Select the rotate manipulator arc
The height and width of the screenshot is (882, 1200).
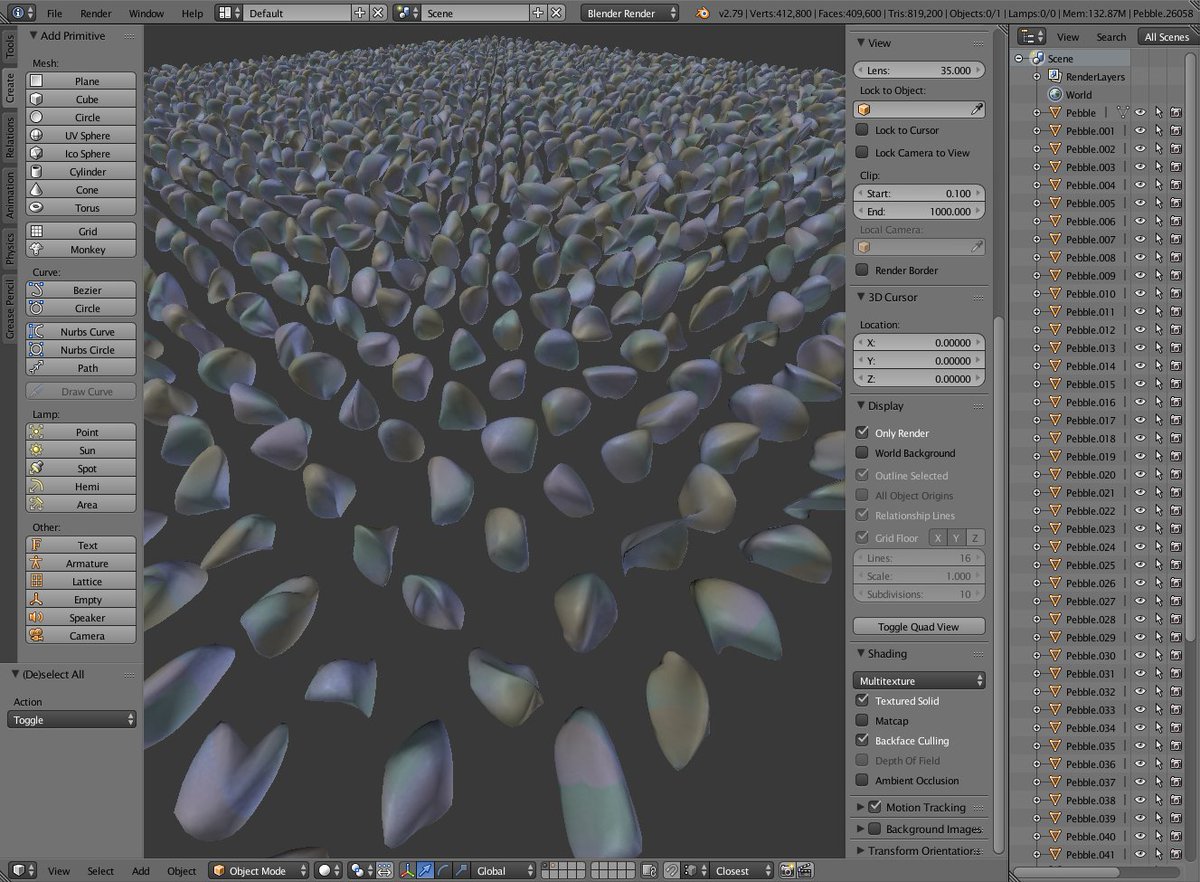(x=443, y=871)
